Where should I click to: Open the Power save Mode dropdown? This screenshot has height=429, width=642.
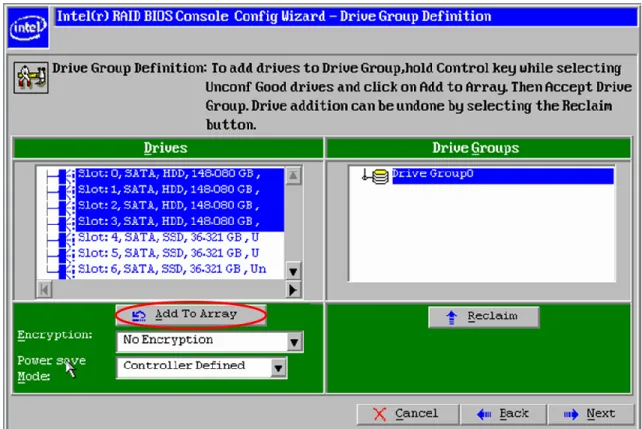(x=278, y=368)
